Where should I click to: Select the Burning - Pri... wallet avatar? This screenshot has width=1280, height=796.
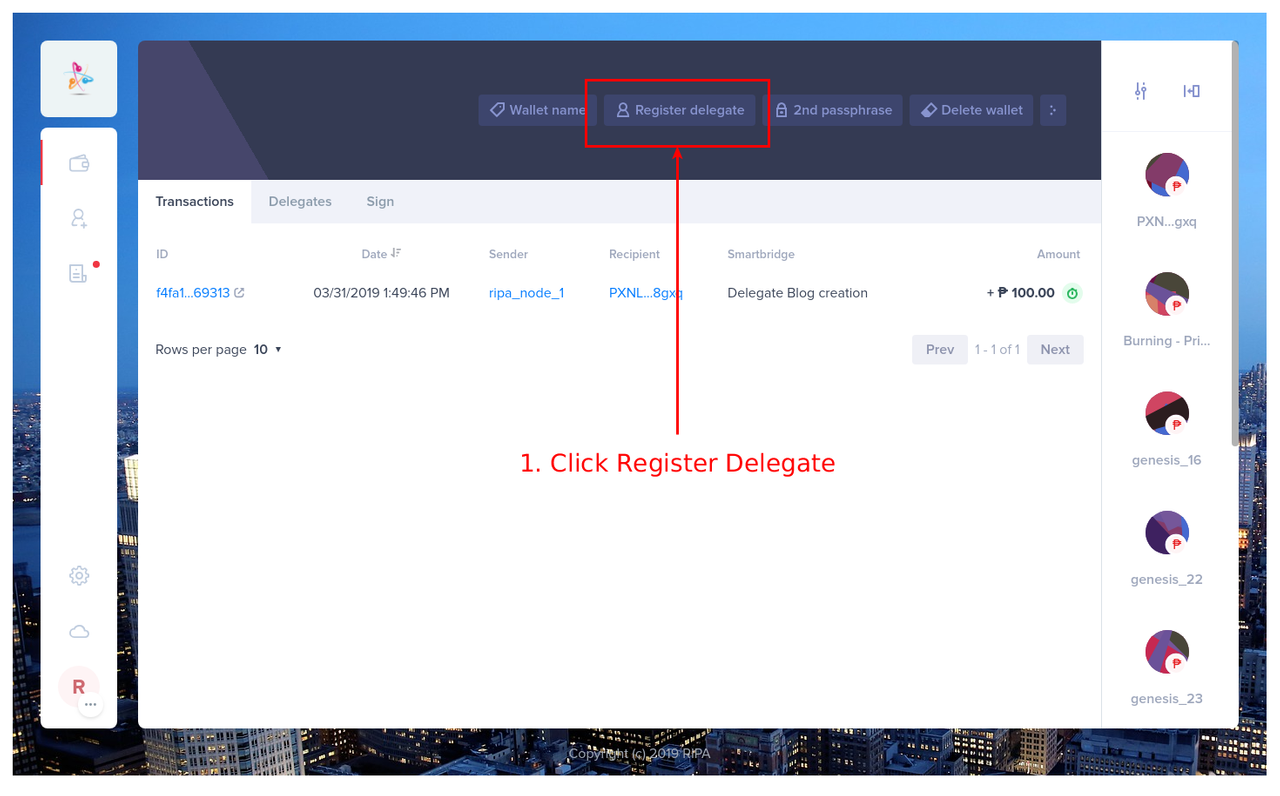point(1167,294)
